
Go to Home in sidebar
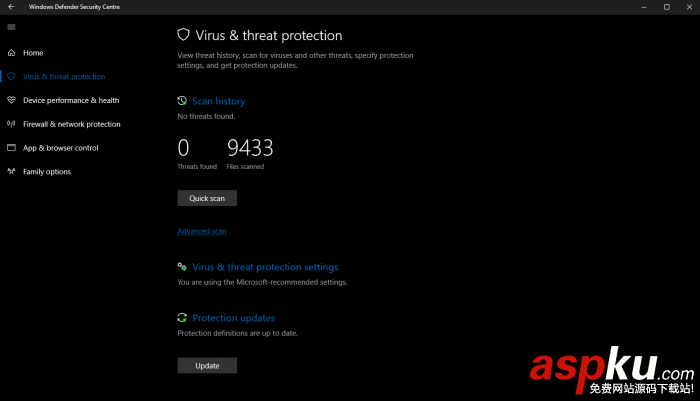(x=33, y=52)
